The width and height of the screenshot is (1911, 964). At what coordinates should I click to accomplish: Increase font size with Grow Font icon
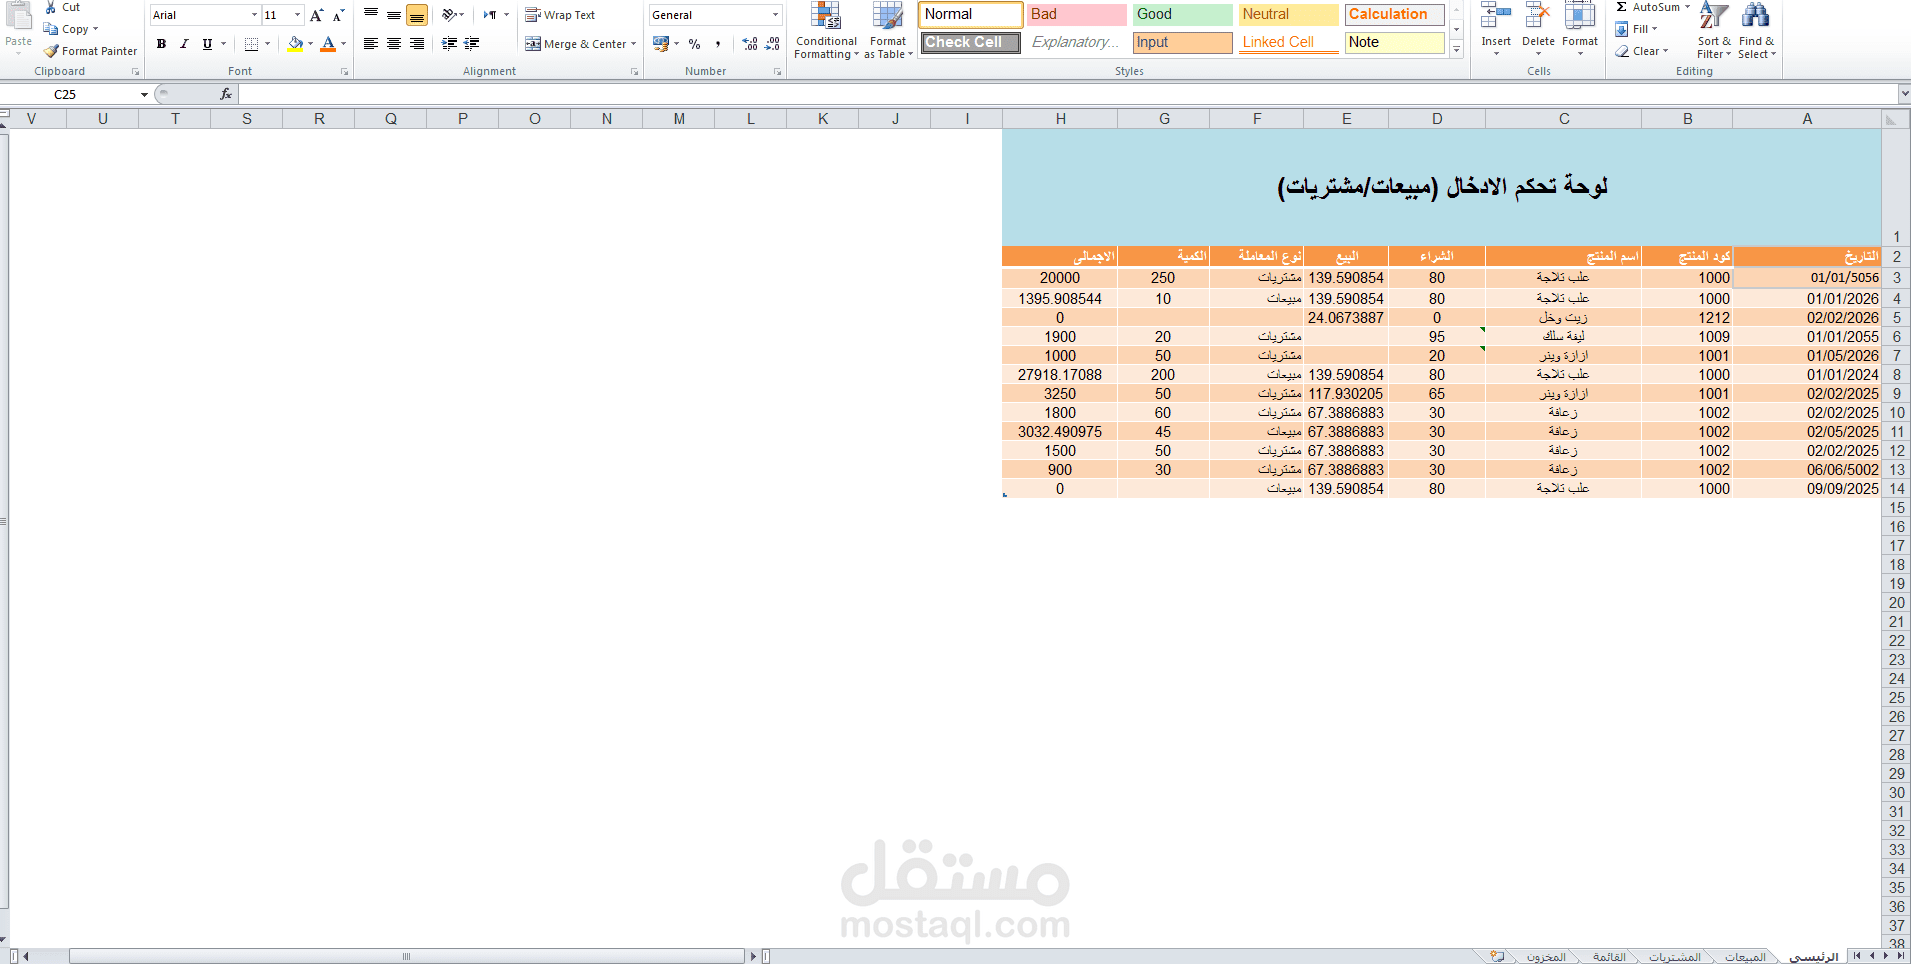[317, 15]
